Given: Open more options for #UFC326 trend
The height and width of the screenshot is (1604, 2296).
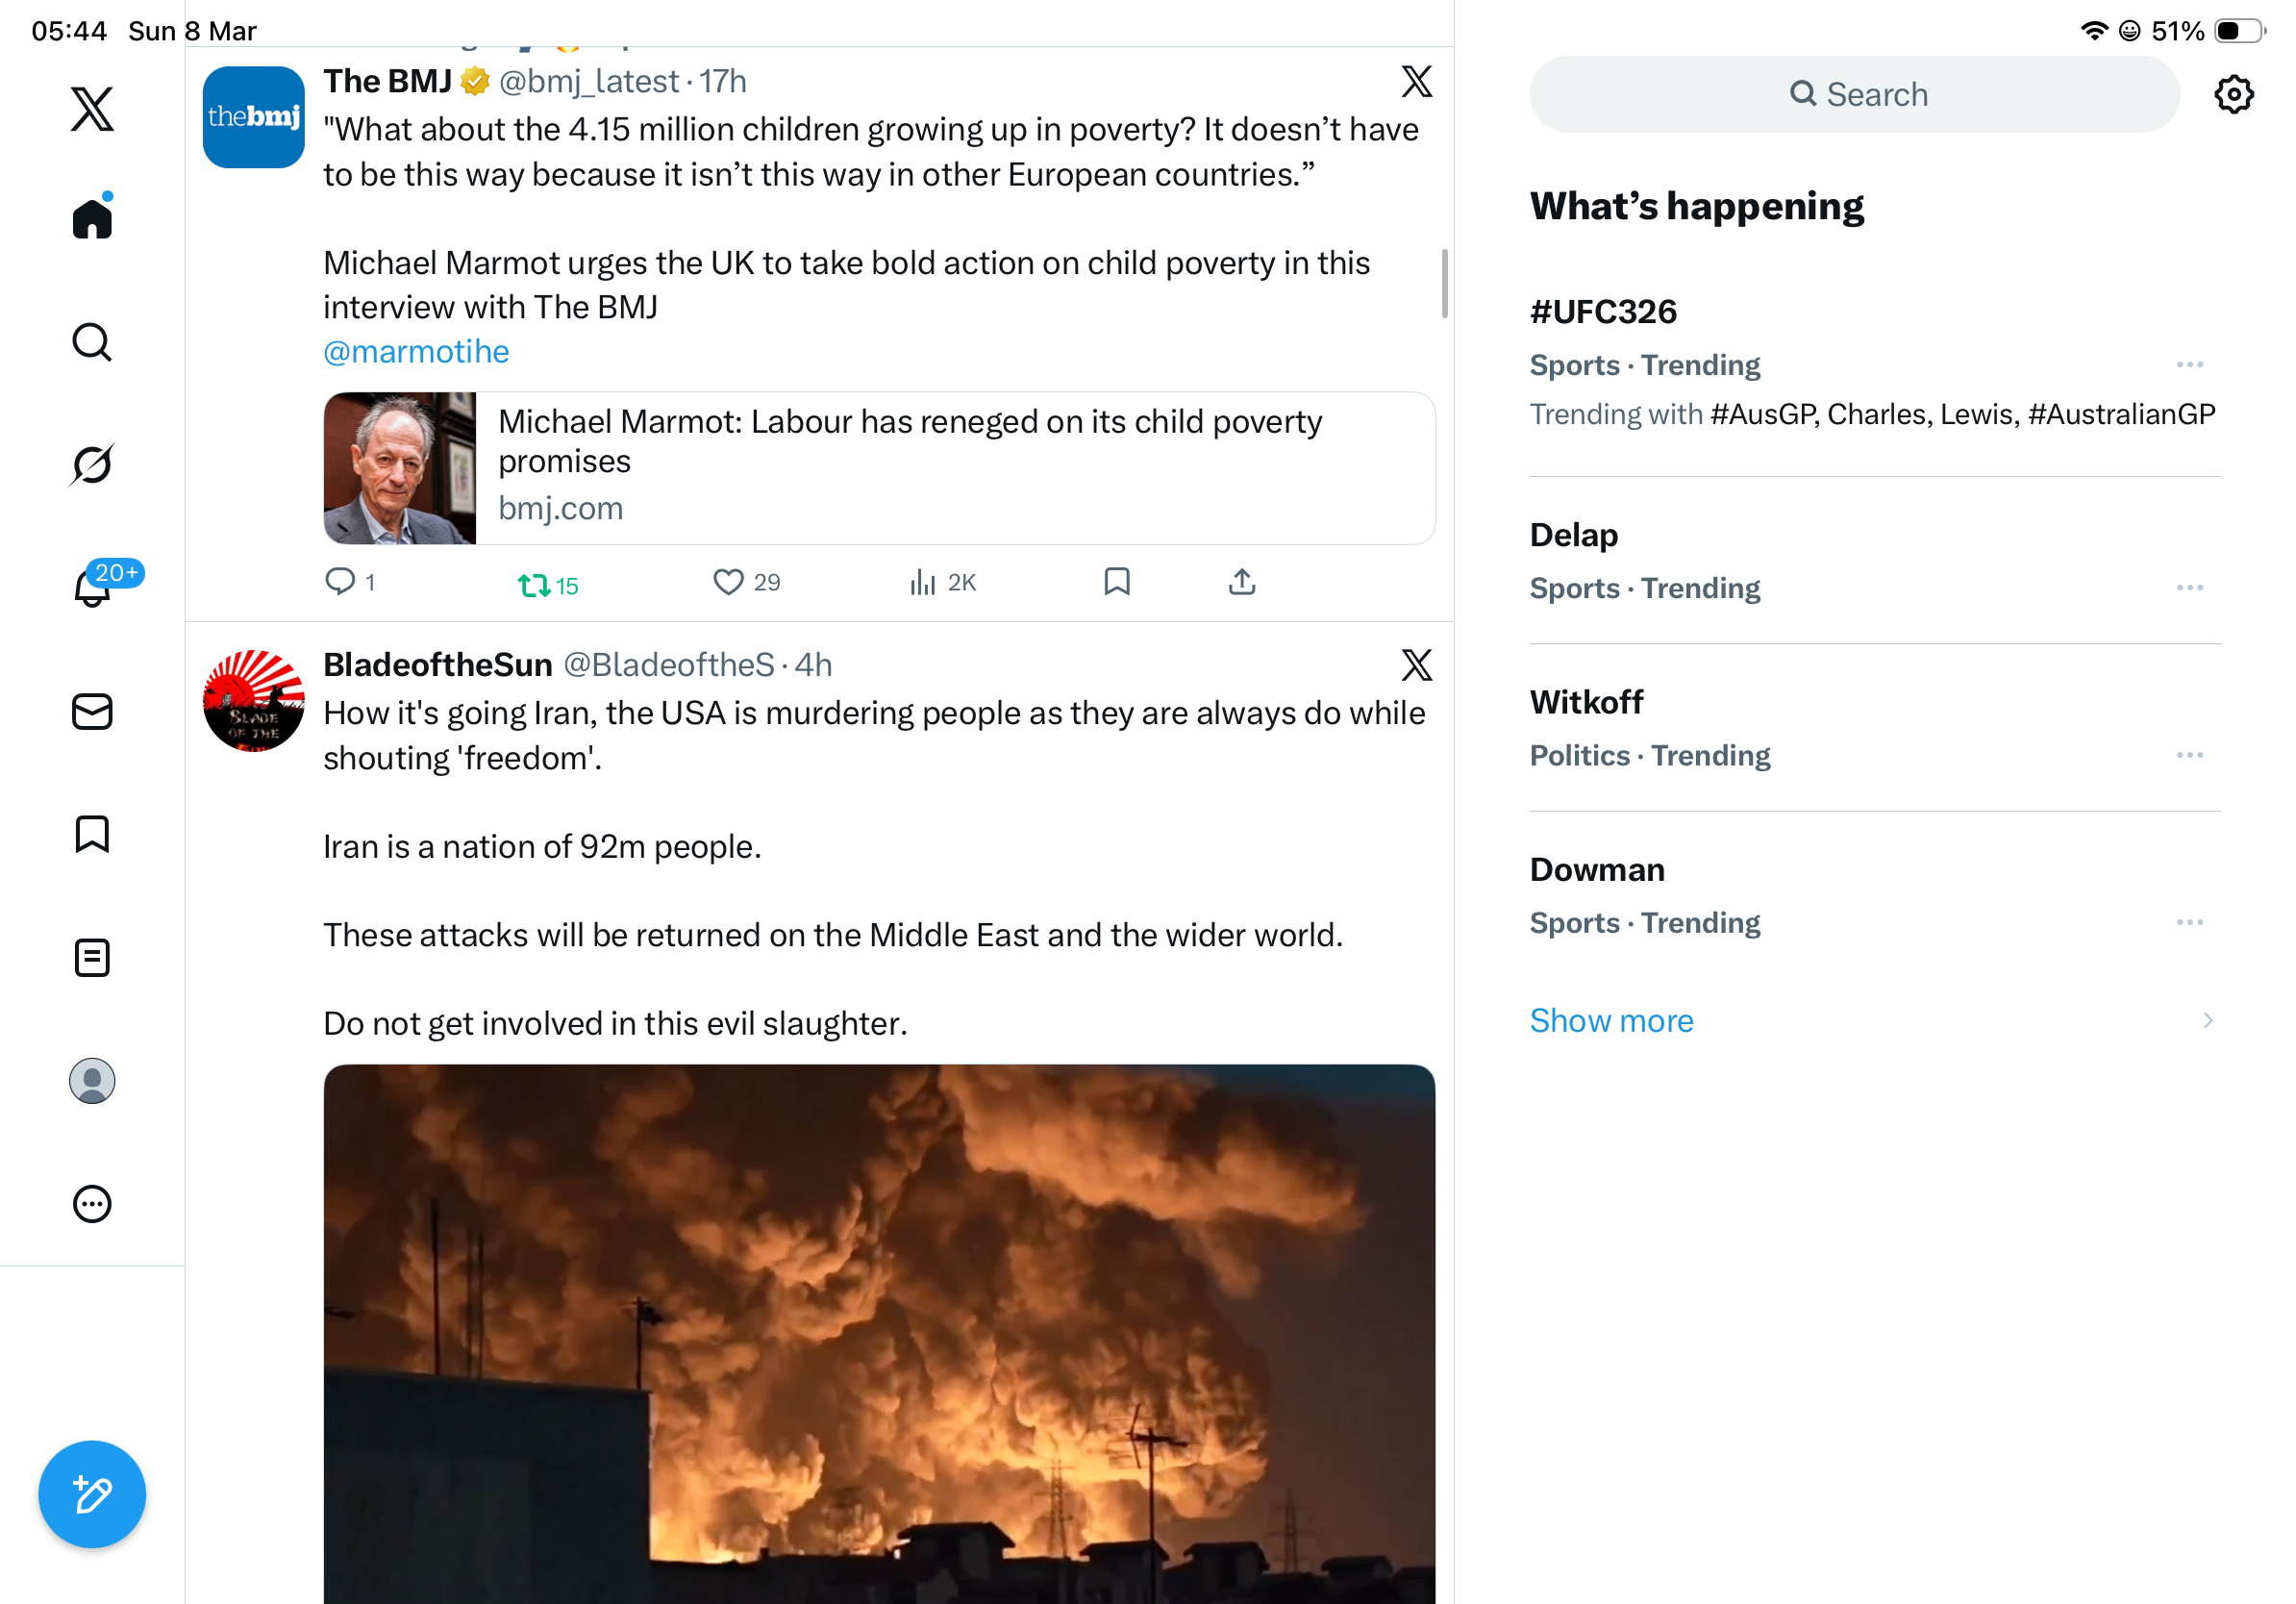Looking at the screenshot, I should pos(2189,365).
